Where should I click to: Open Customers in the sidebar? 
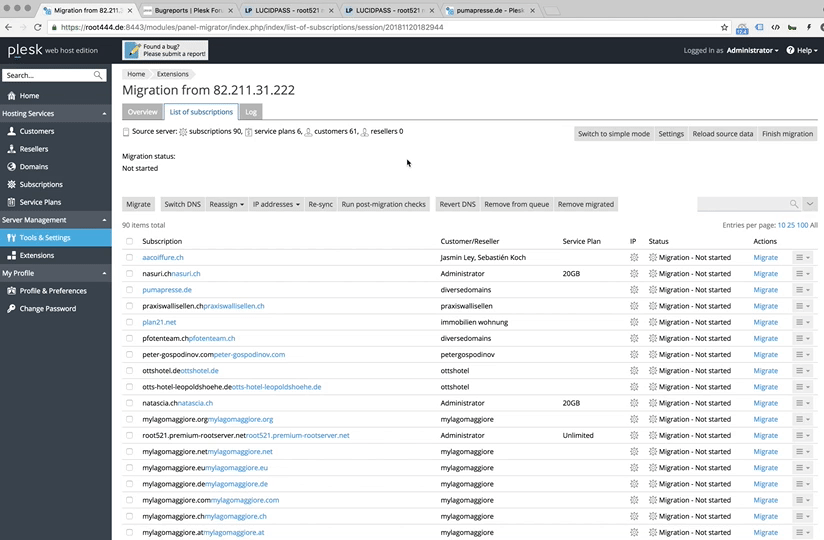[x=36, y=131]
